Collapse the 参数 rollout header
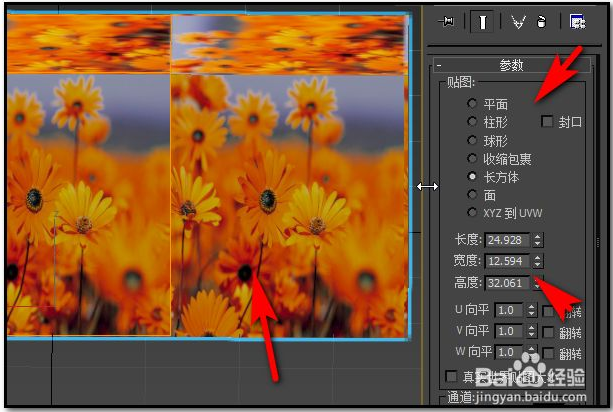This screenshot has height=412, width=613. tap(511, 65)
